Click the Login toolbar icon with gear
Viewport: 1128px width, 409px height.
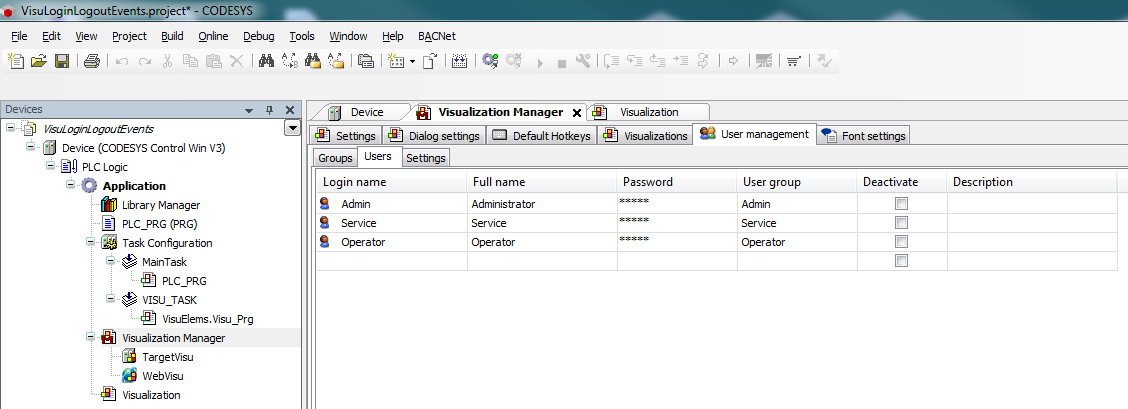point(490,61)
